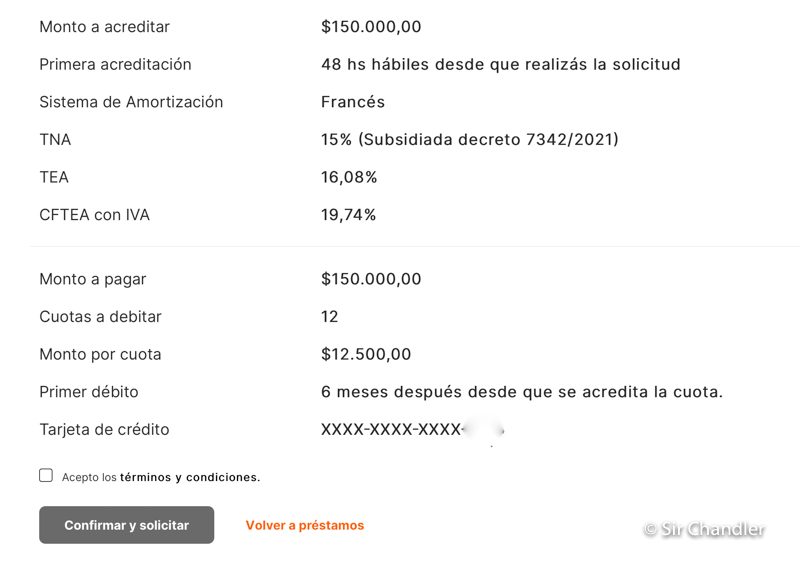Click the Monto a acreditar label
Image resolution: width=800 pixels, height=561 pixels.
coord(104,27)
